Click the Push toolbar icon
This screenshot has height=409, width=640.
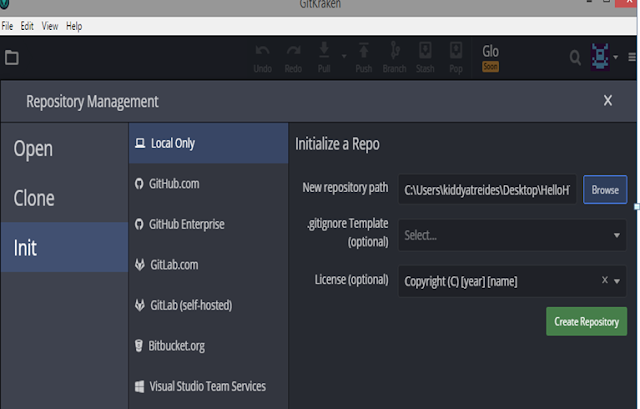pyautogui.click(x=364, y=58)
